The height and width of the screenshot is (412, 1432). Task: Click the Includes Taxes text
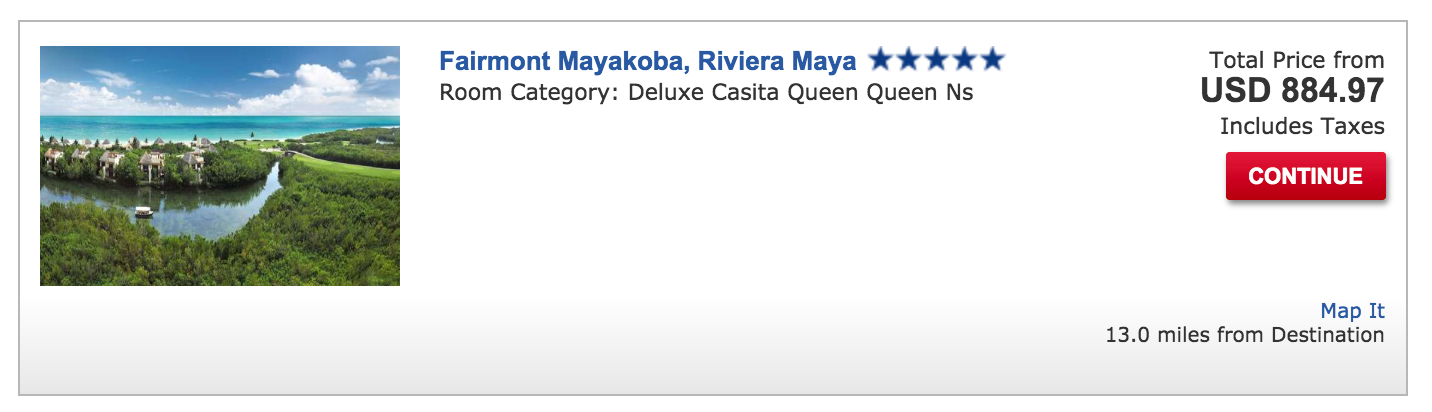(1302, 126)
